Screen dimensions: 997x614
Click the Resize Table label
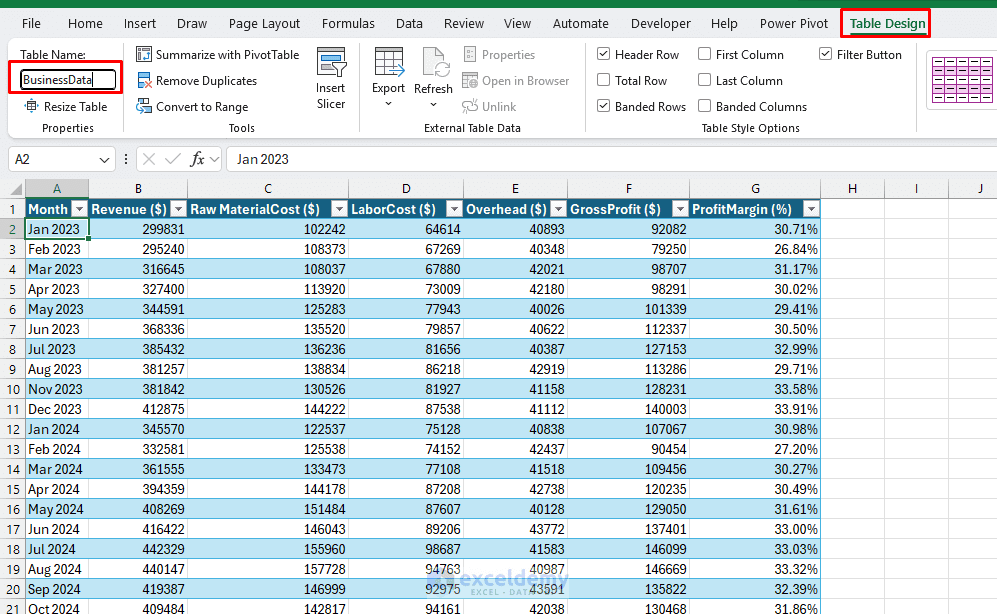(x=76, y=107)
